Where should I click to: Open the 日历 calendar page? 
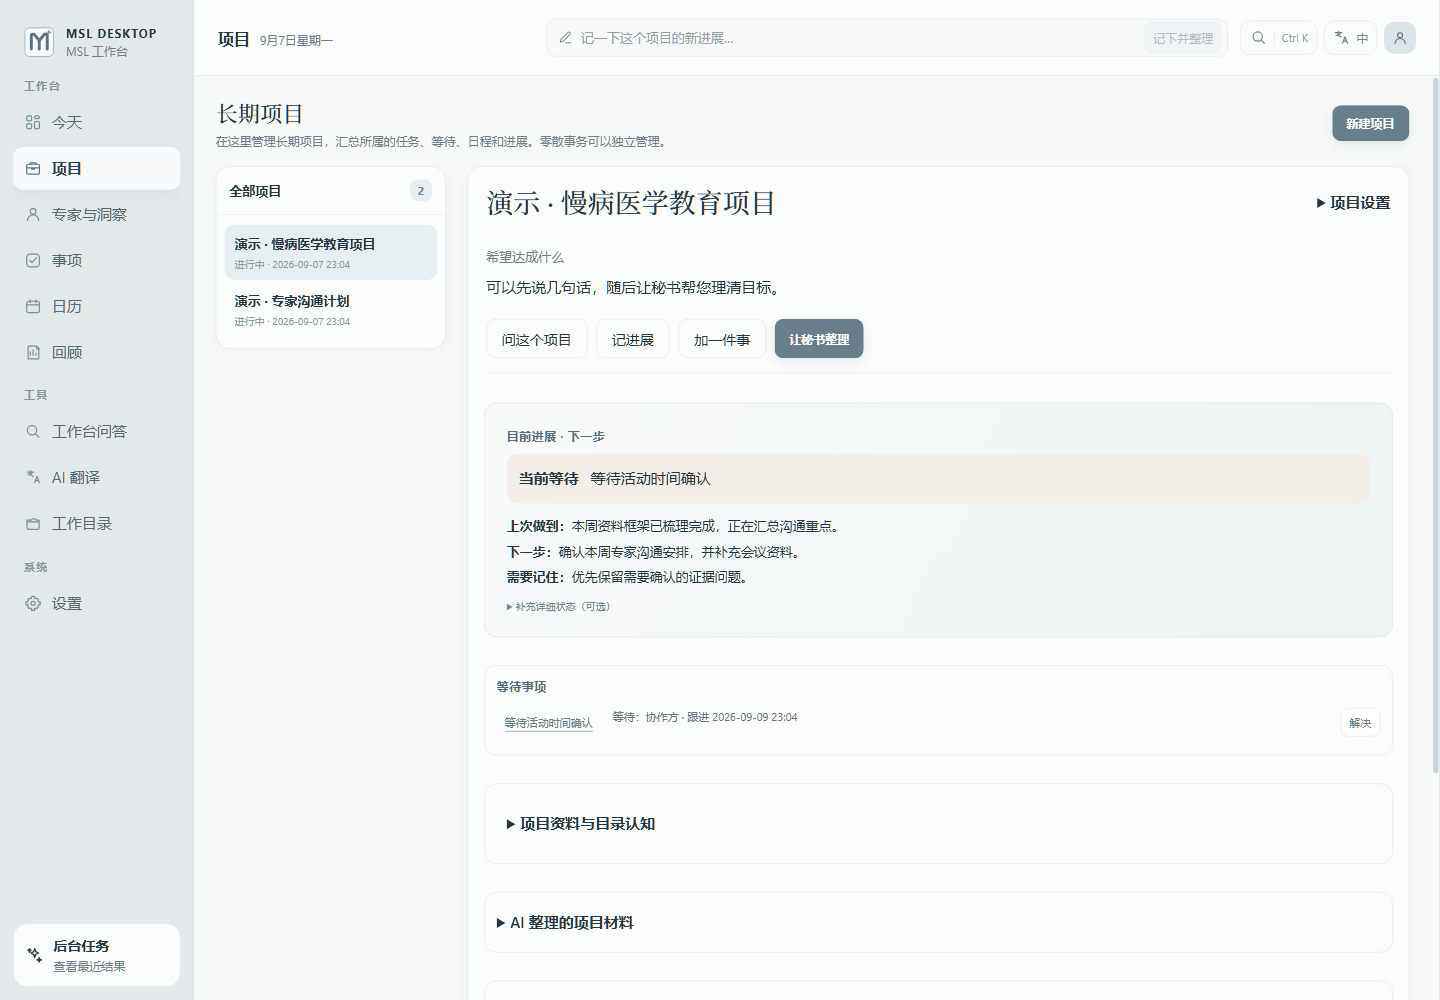(x=97, y=306)
